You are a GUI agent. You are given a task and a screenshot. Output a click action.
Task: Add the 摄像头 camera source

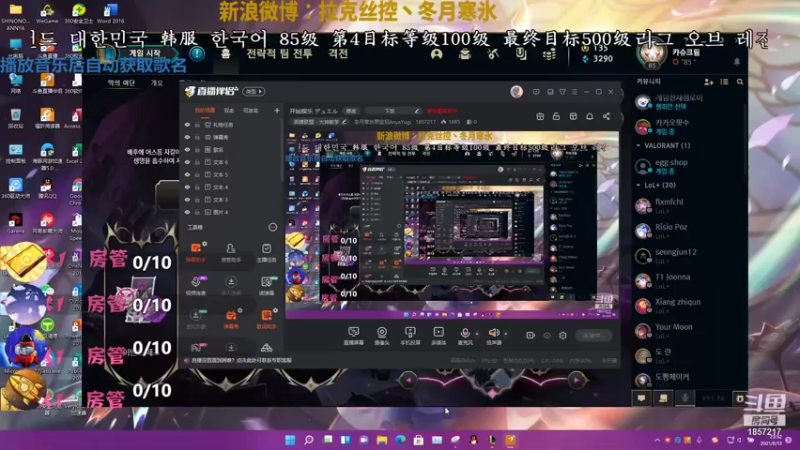click(382, 336)
